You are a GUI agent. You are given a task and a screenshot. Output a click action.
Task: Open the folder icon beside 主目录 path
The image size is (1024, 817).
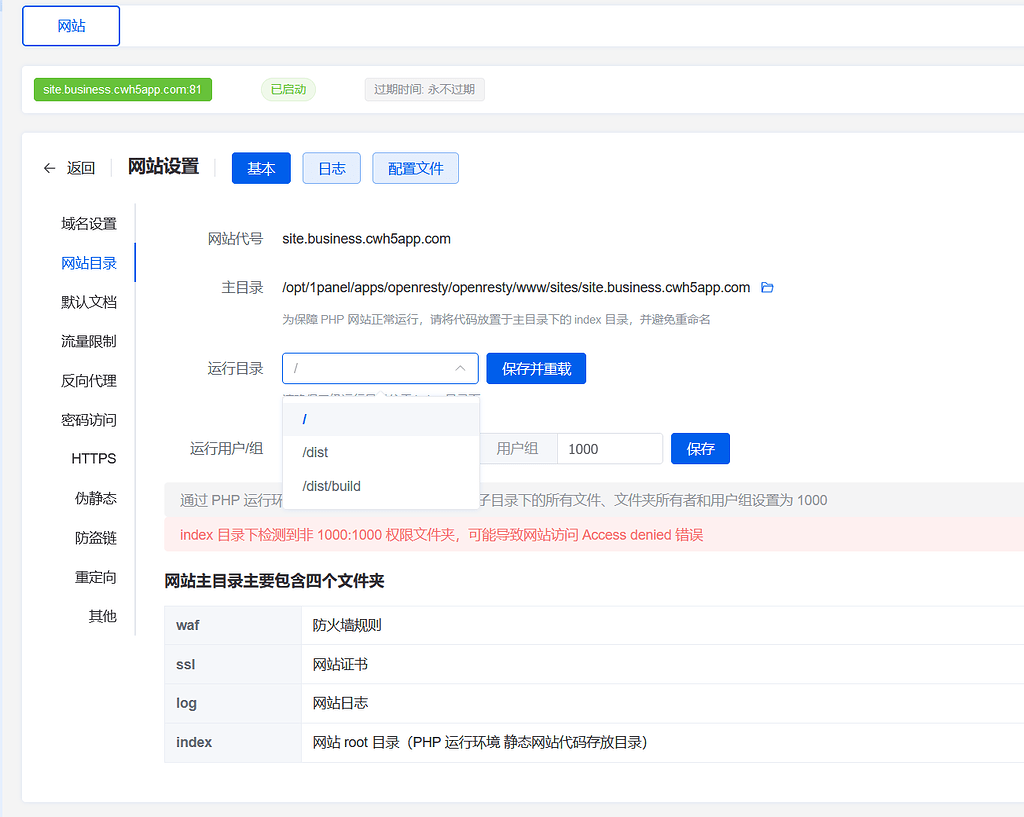click(766, 287)
